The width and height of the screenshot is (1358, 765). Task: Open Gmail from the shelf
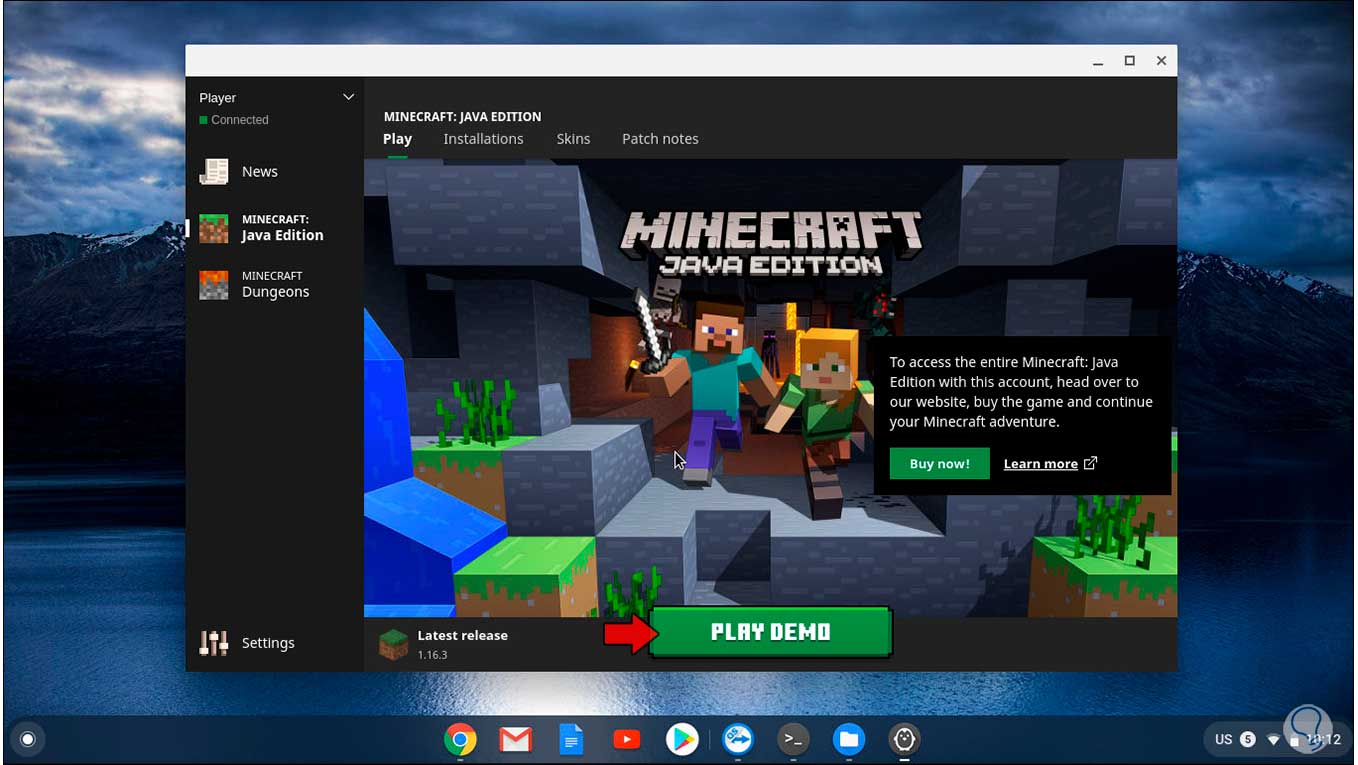(x=516, y=740)
